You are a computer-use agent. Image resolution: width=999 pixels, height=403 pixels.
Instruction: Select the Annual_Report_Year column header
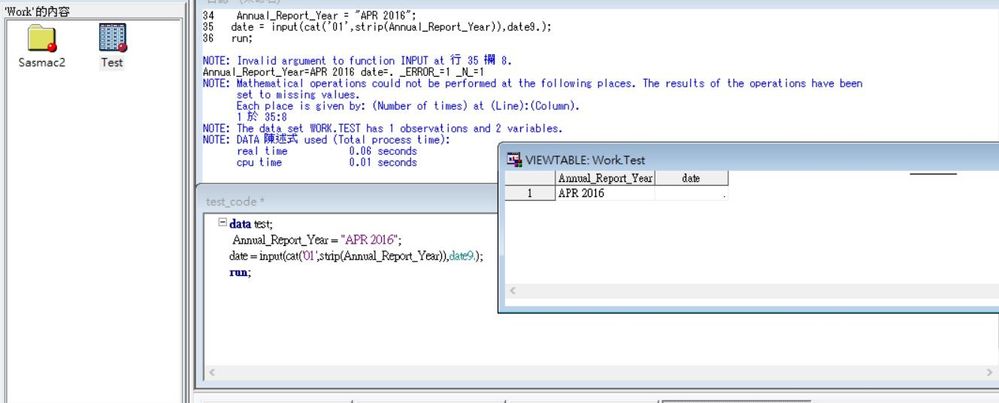tap(605, 179)
